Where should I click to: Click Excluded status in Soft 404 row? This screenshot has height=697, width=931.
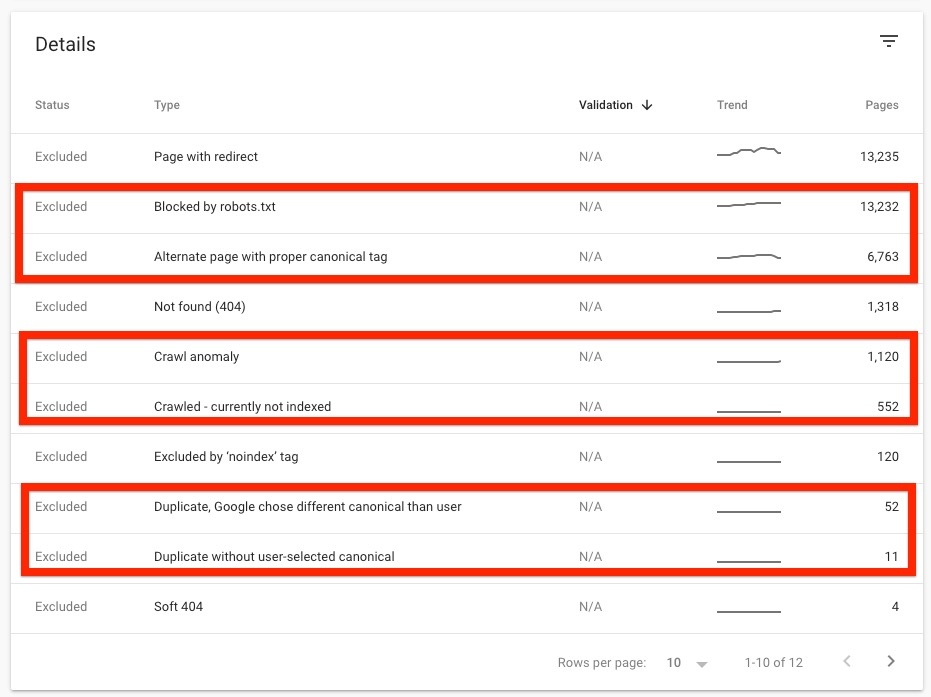pos(61,607)
